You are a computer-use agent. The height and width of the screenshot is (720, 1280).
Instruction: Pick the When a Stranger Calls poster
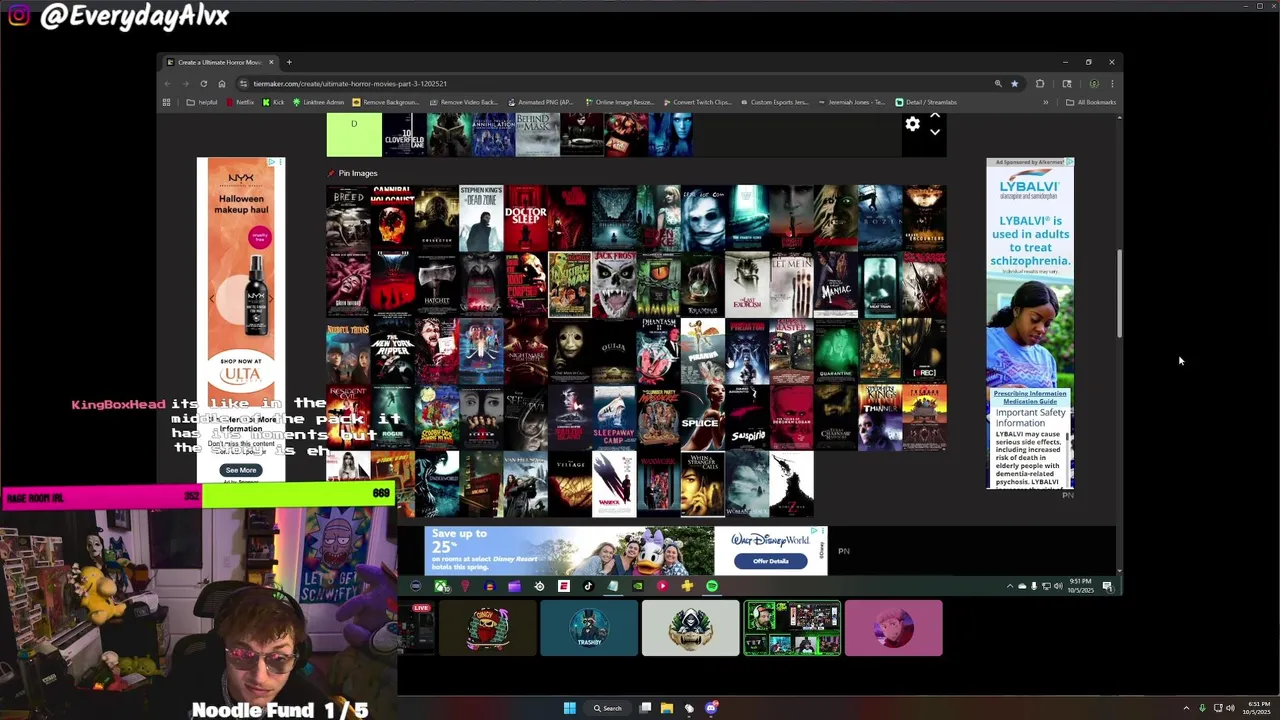pos(702,485)
